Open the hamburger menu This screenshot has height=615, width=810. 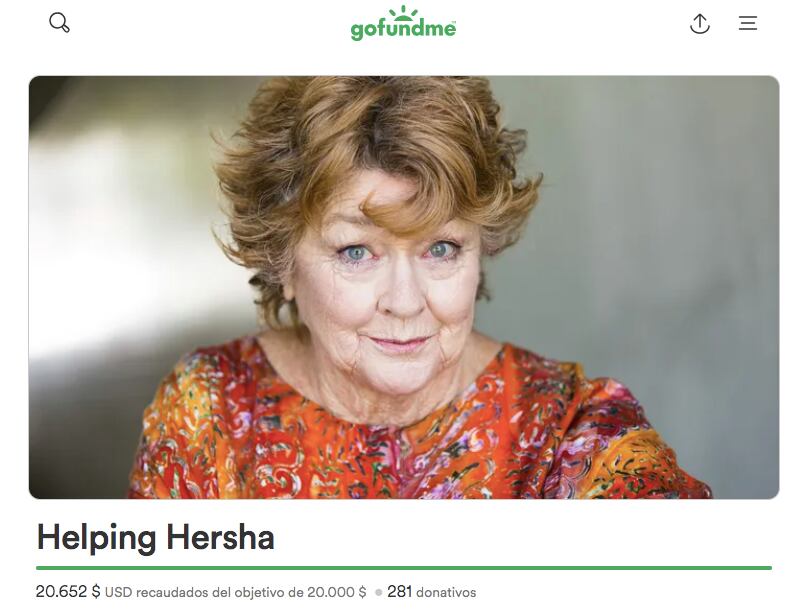click(x=747, y=23)
